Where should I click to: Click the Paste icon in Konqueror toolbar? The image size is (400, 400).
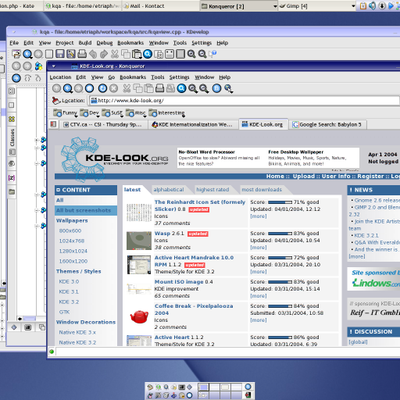(x=149, y=88)
